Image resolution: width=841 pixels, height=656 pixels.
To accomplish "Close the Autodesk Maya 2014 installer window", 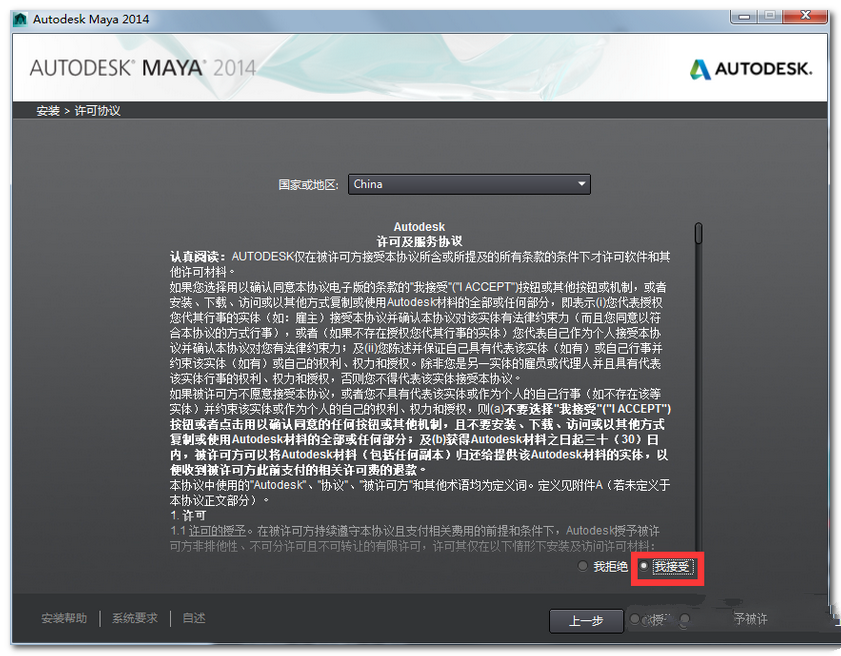I will tap(805, 16).
